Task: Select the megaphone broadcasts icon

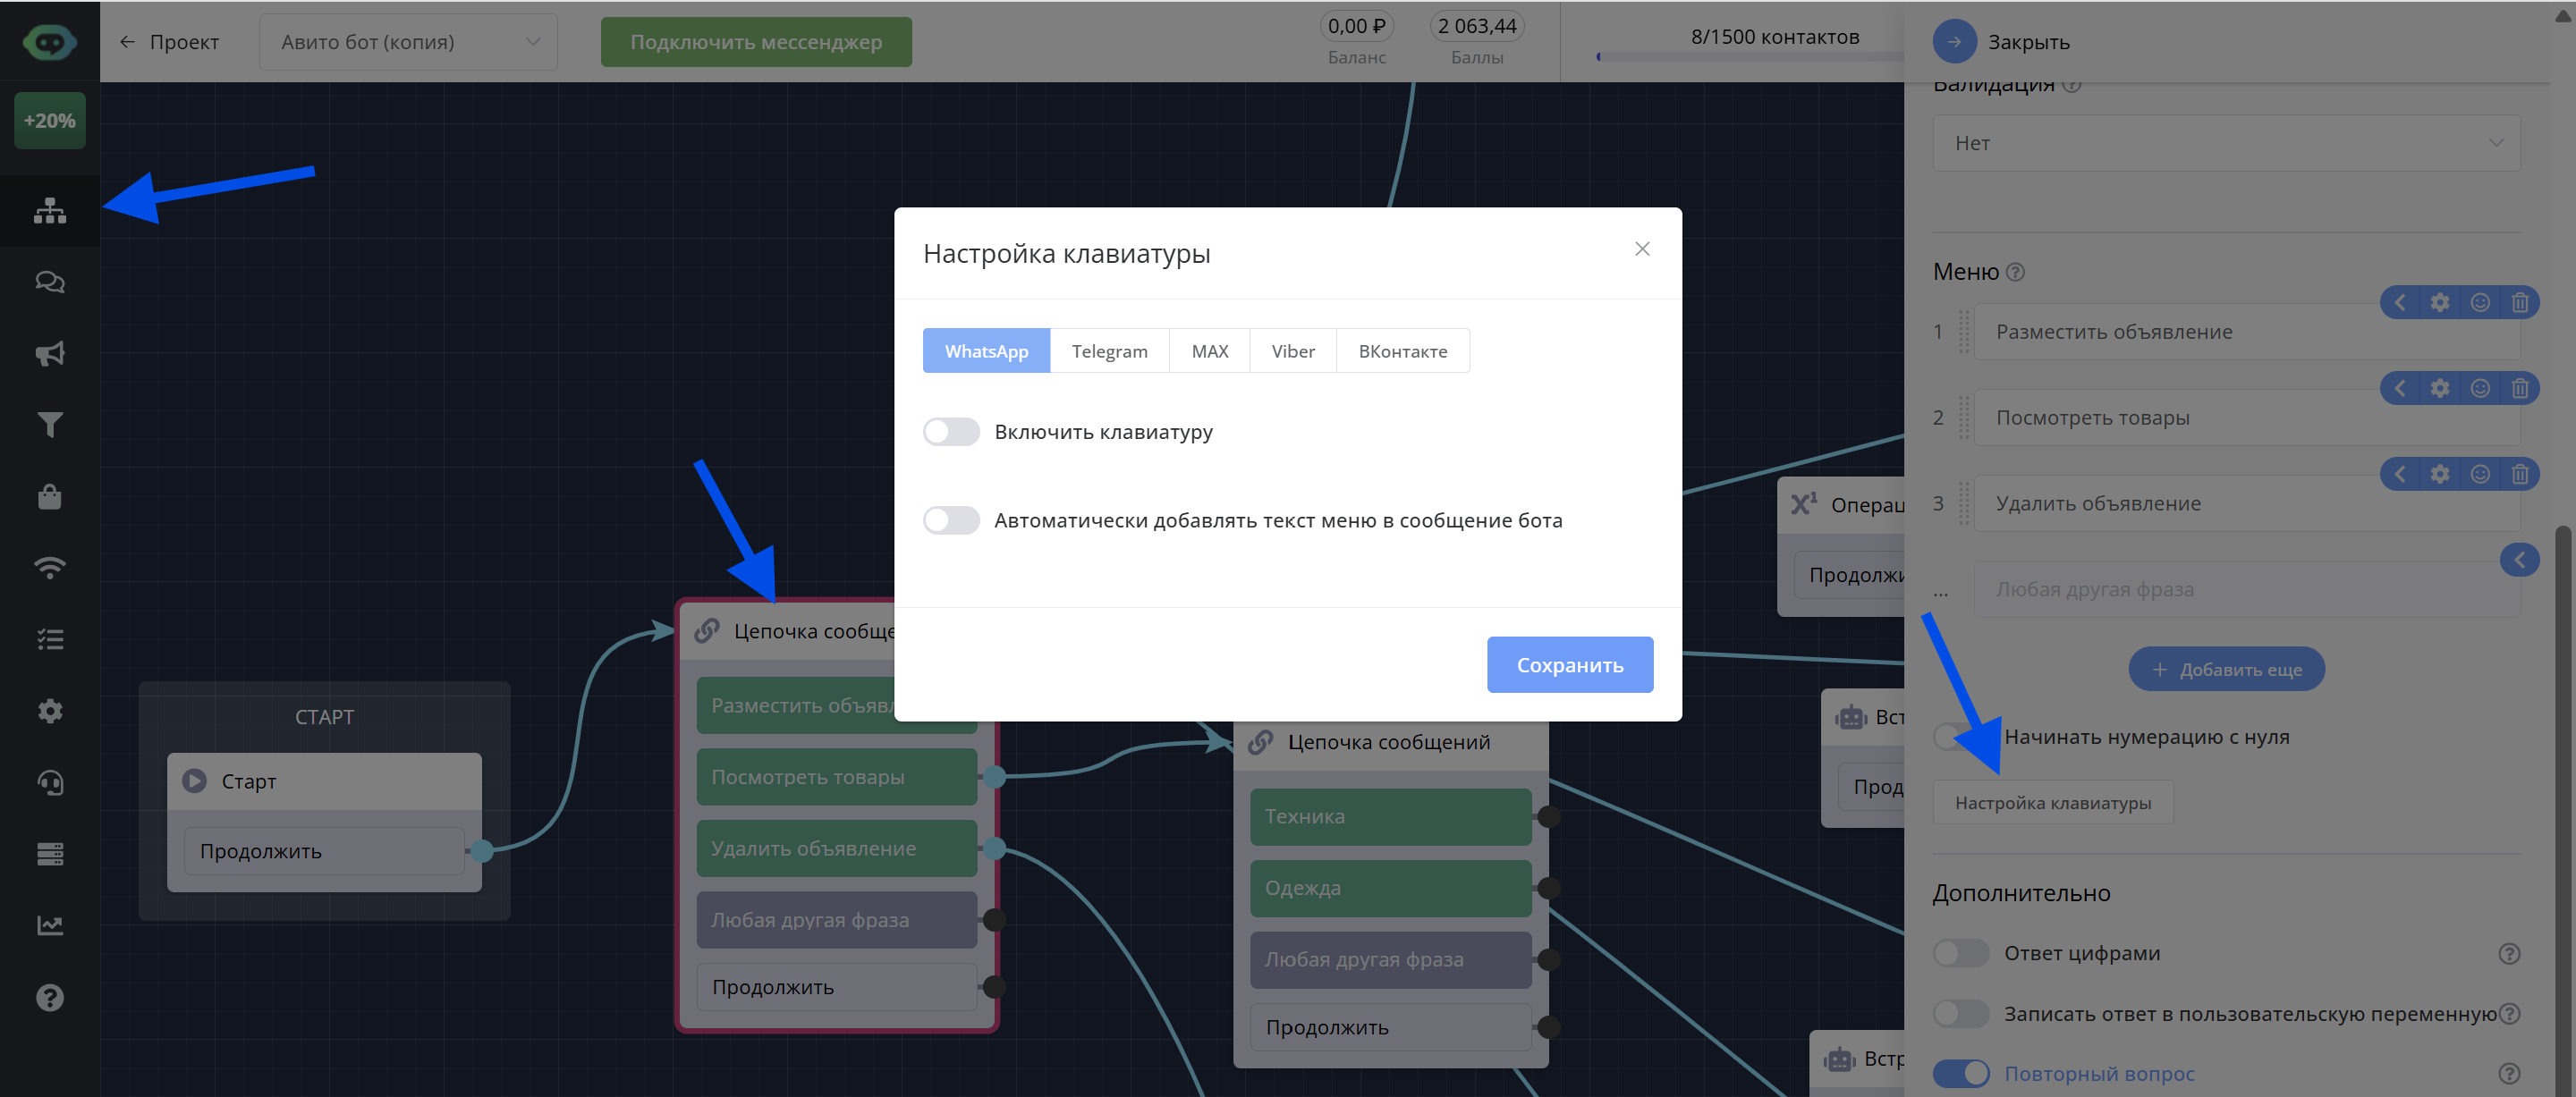Action: tap(49, 353)
